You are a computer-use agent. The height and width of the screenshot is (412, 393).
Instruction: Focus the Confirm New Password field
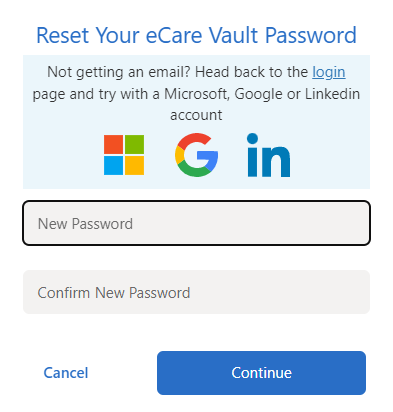196,292
